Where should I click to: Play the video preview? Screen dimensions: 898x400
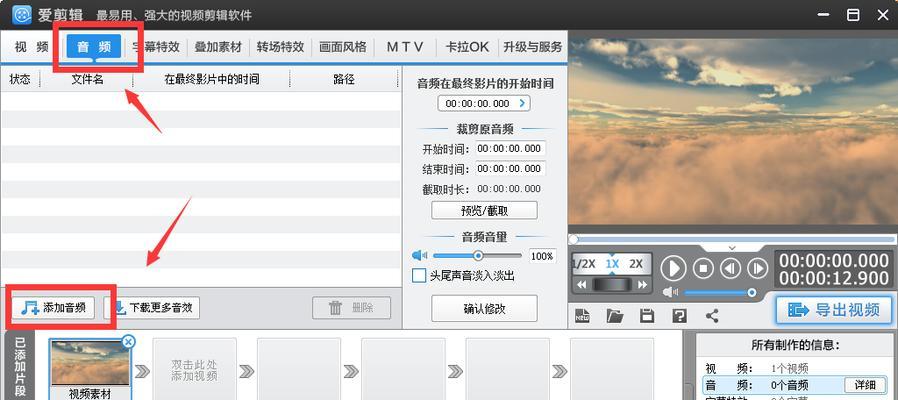pos(674,268)
